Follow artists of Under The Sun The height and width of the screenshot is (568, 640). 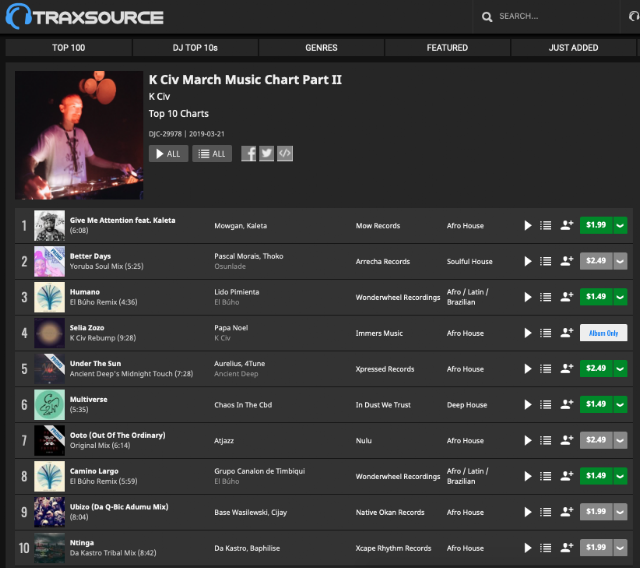pyautogui.click(x=567, y=368)
